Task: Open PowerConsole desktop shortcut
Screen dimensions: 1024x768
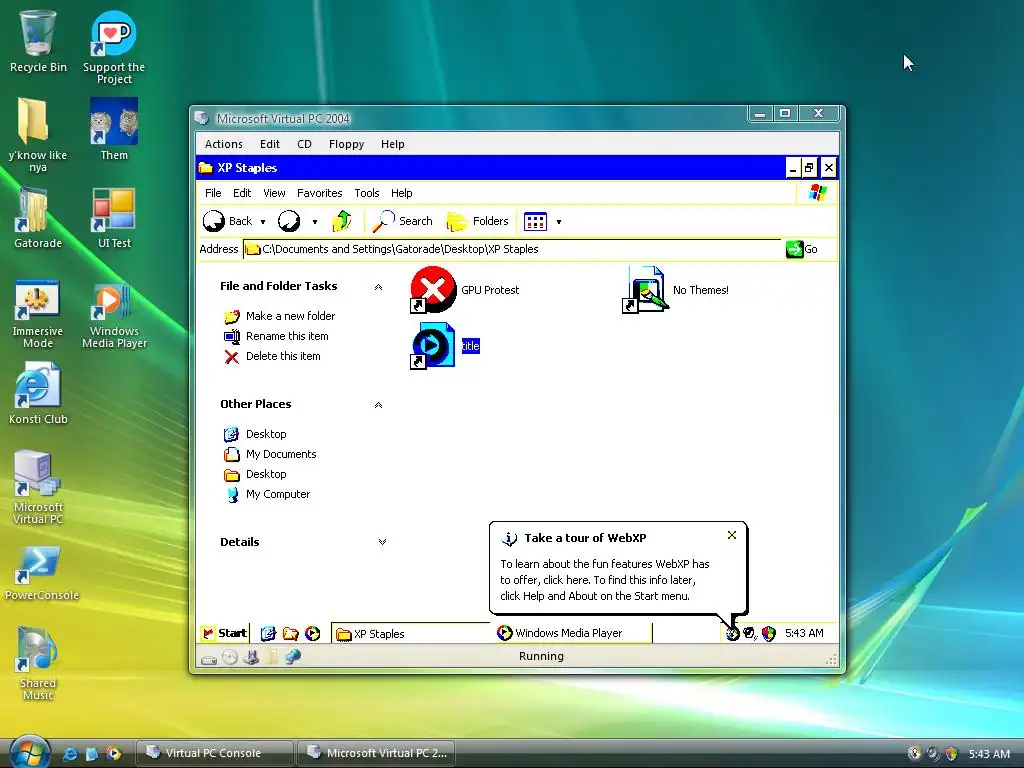Action: point(40,573)
